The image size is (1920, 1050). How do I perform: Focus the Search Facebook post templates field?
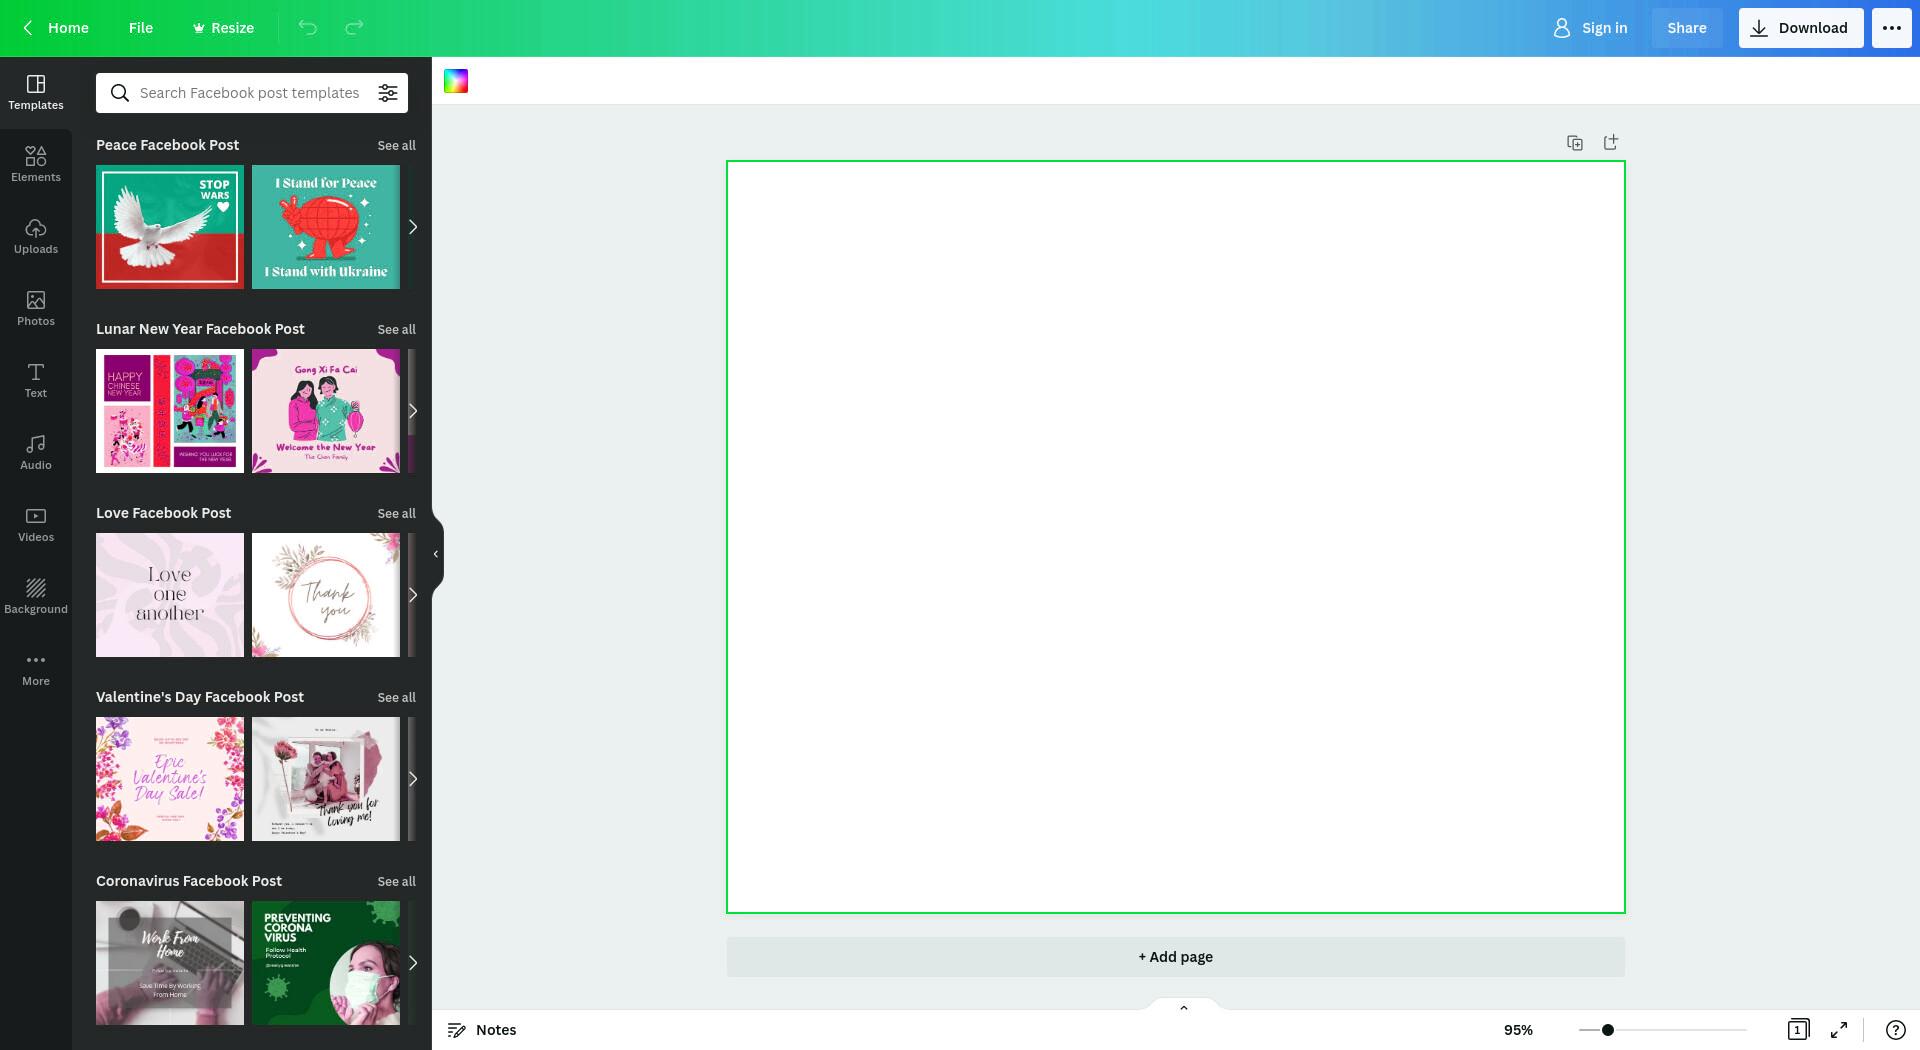point(250,93)
